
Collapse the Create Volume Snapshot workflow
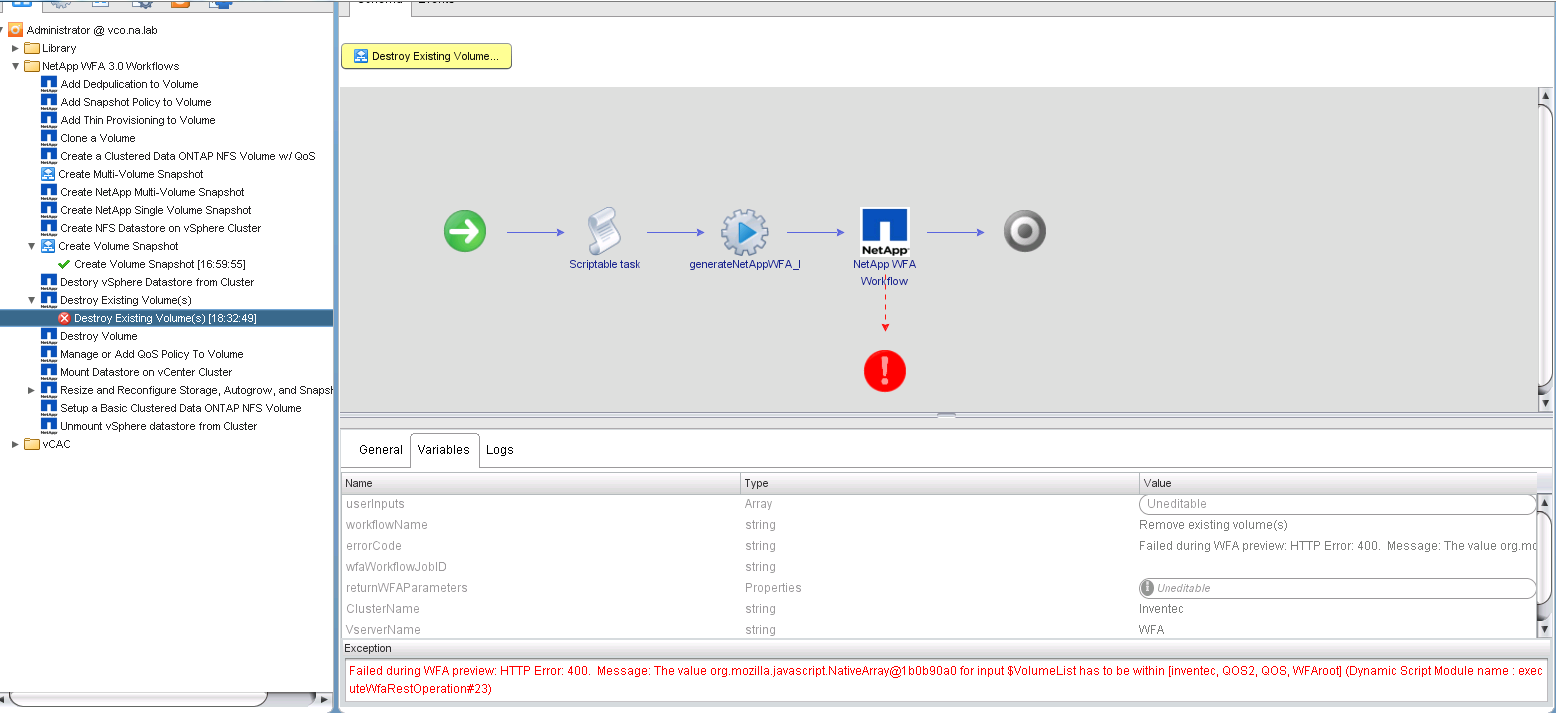(31, 246)
